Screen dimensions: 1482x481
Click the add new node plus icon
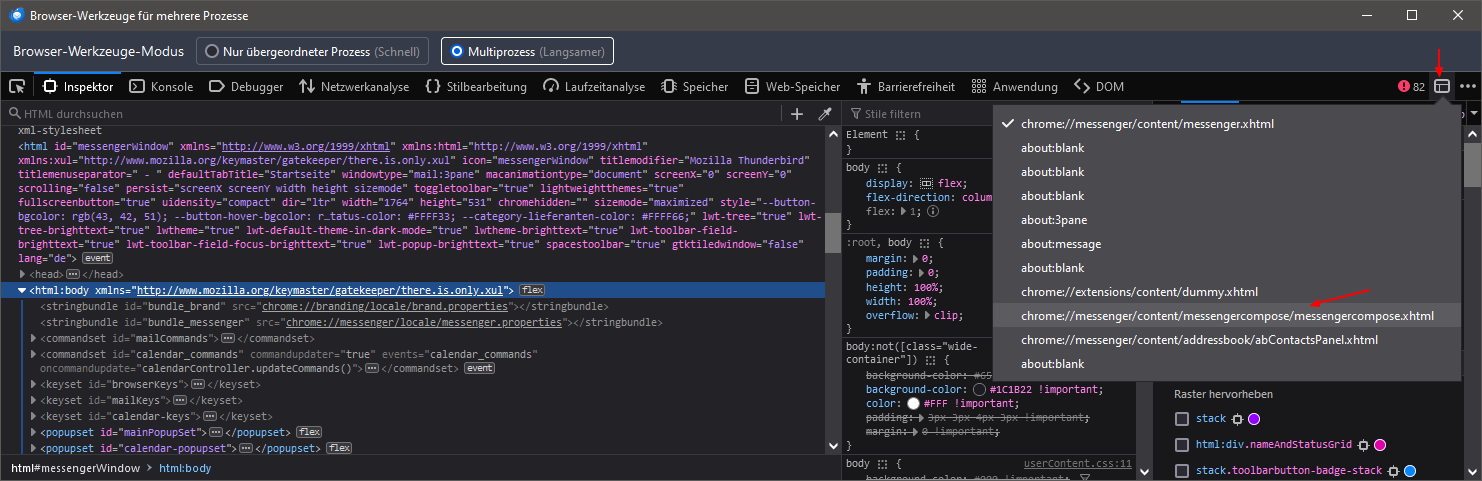click(x=797, y=114)
